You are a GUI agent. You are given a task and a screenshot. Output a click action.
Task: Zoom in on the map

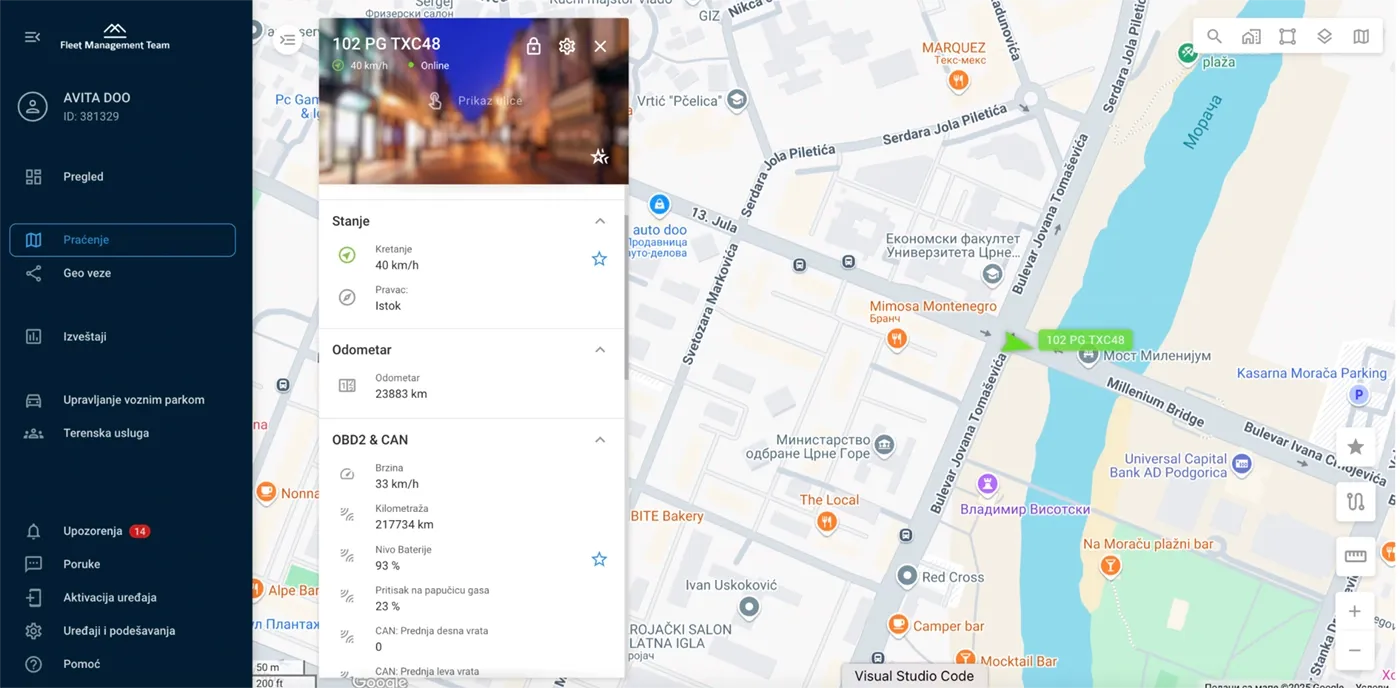(x=1355, y=611)
